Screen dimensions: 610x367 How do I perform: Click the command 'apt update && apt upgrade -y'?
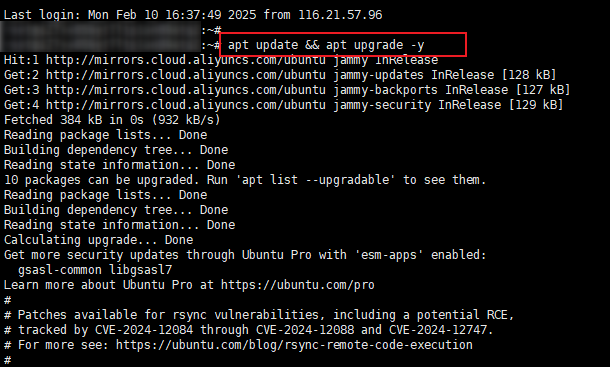click(x=326, y=45)
